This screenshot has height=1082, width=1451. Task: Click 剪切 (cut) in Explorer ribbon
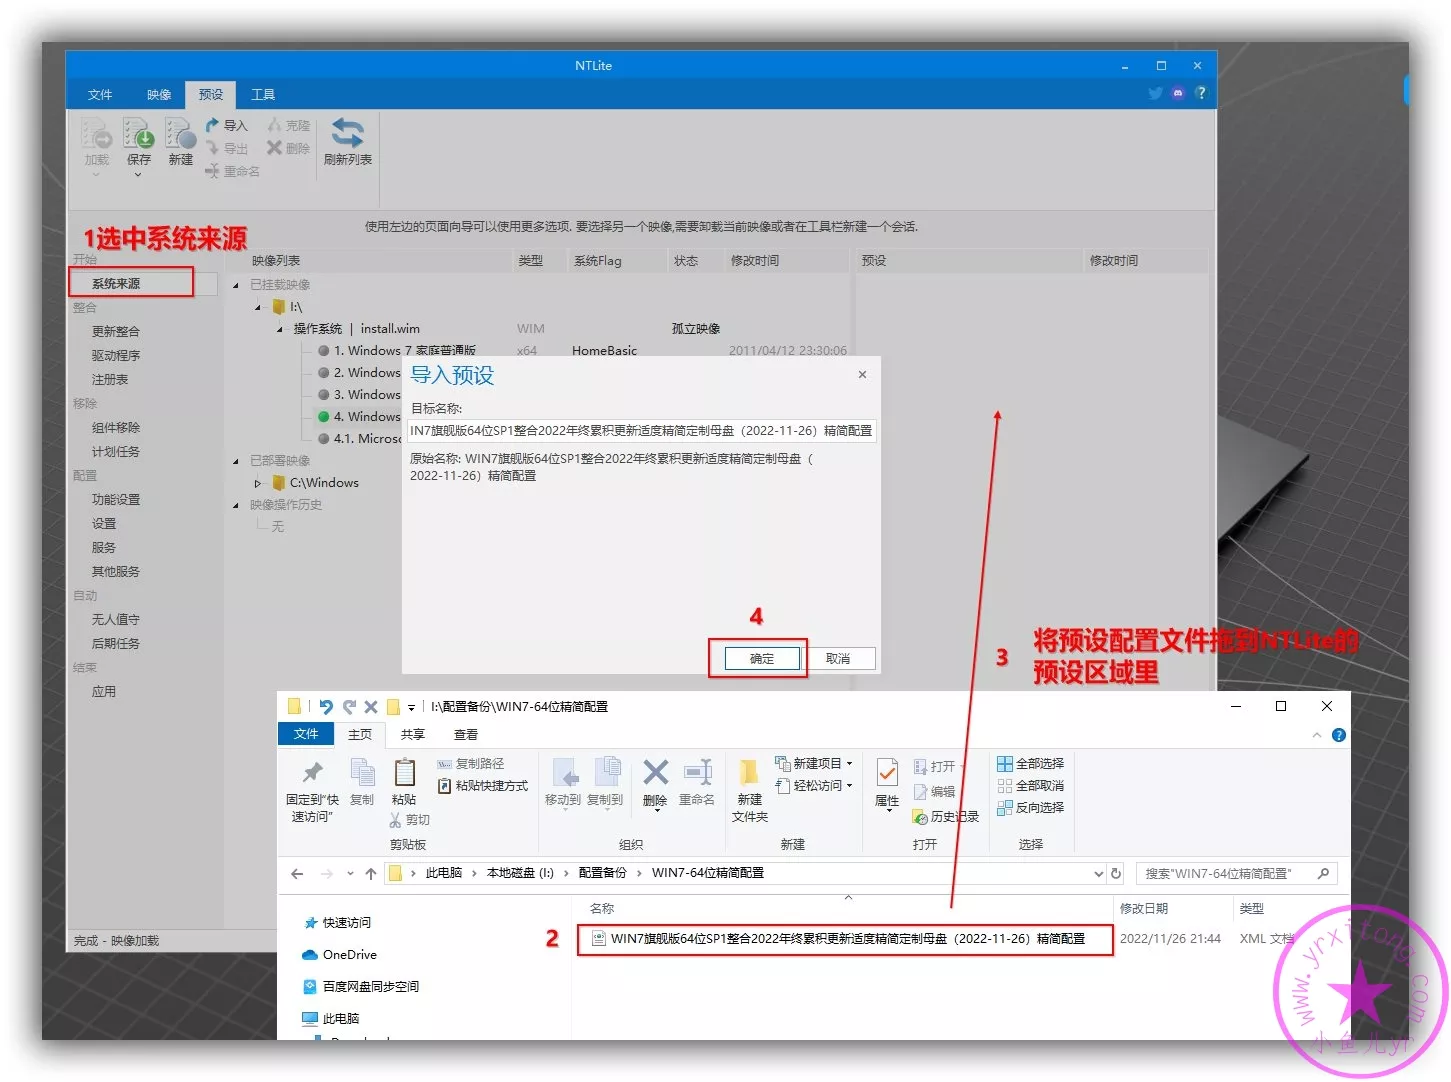click(x=409, y=820)
